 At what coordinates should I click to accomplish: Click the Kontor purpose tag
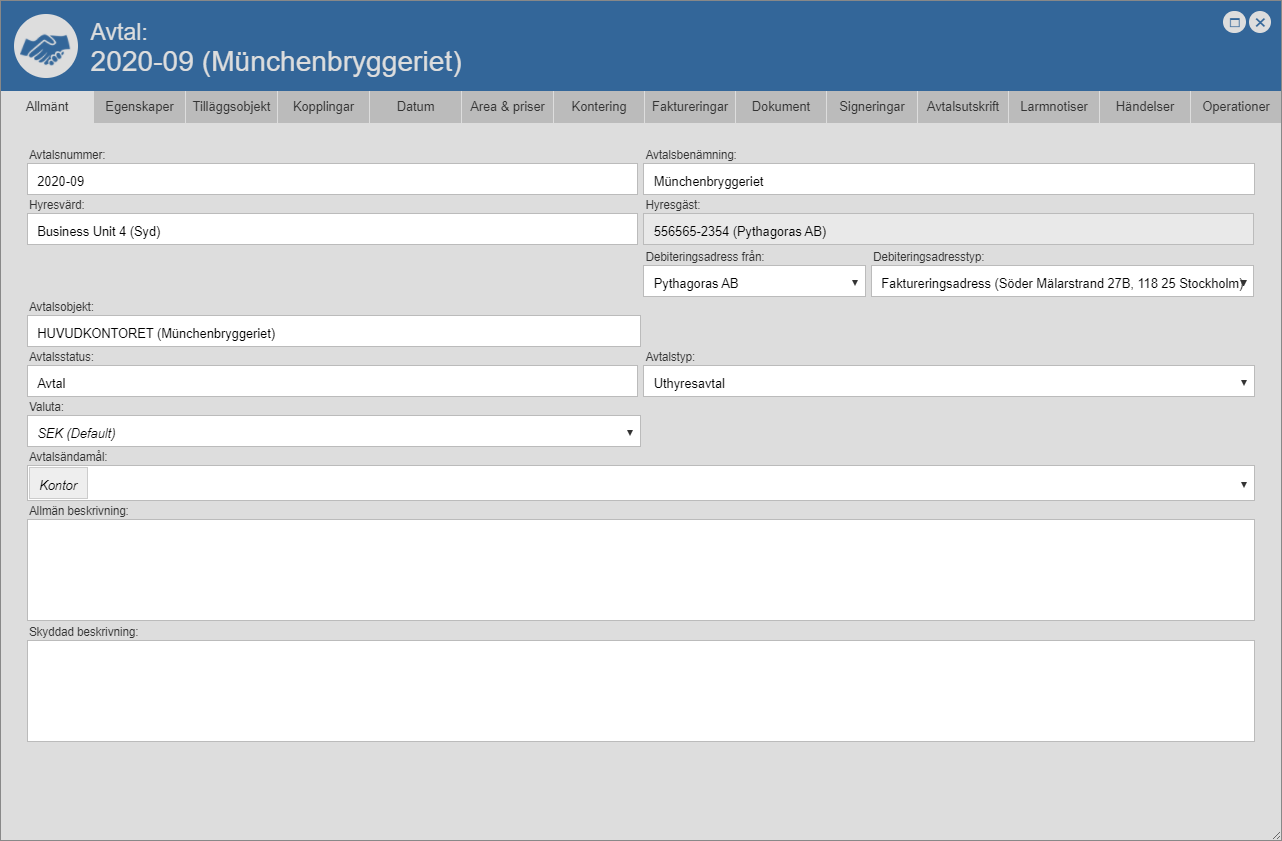point(58,485)
